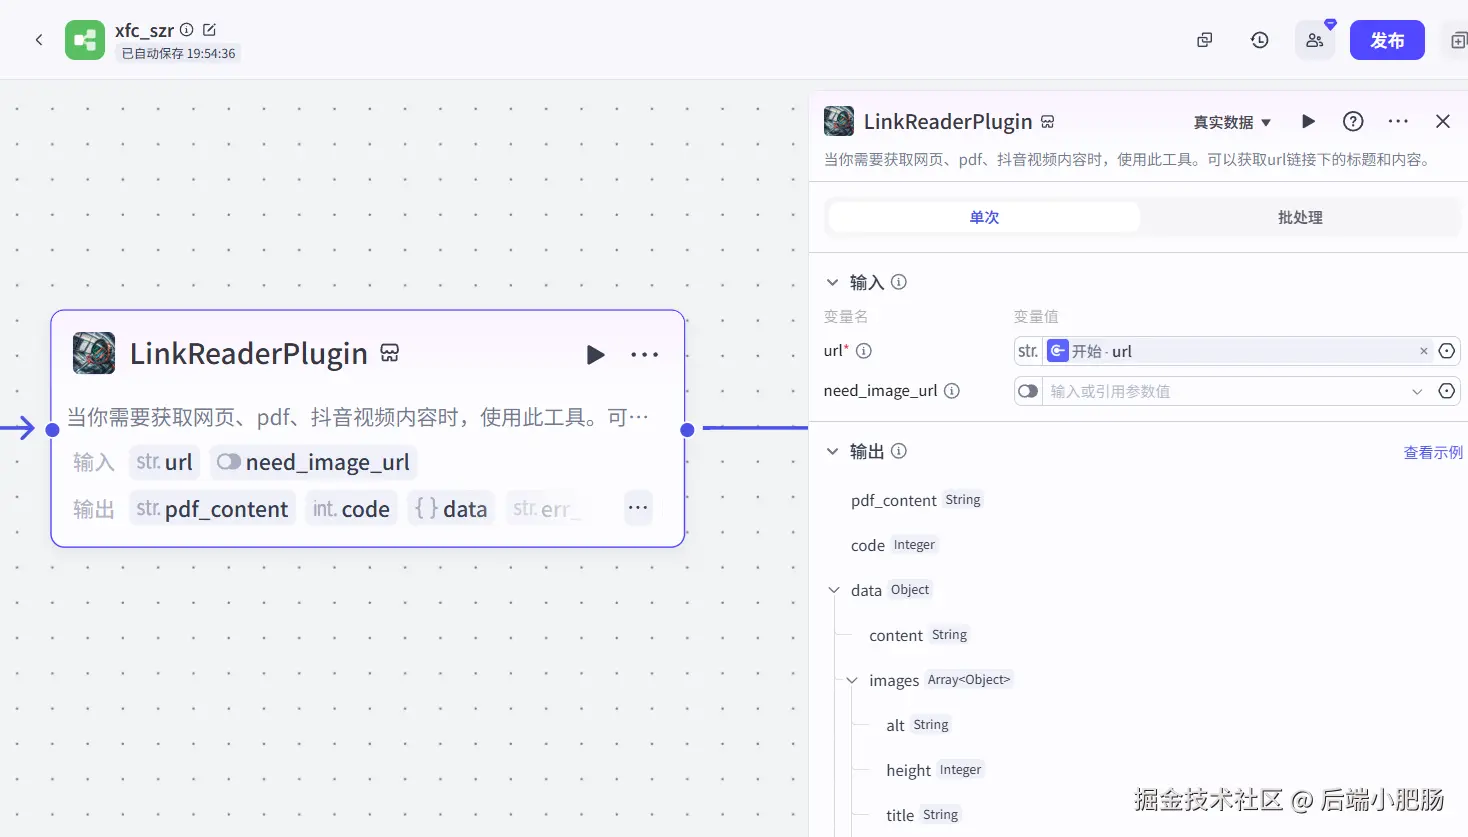Show info for the url parameter

coord(864,351)
